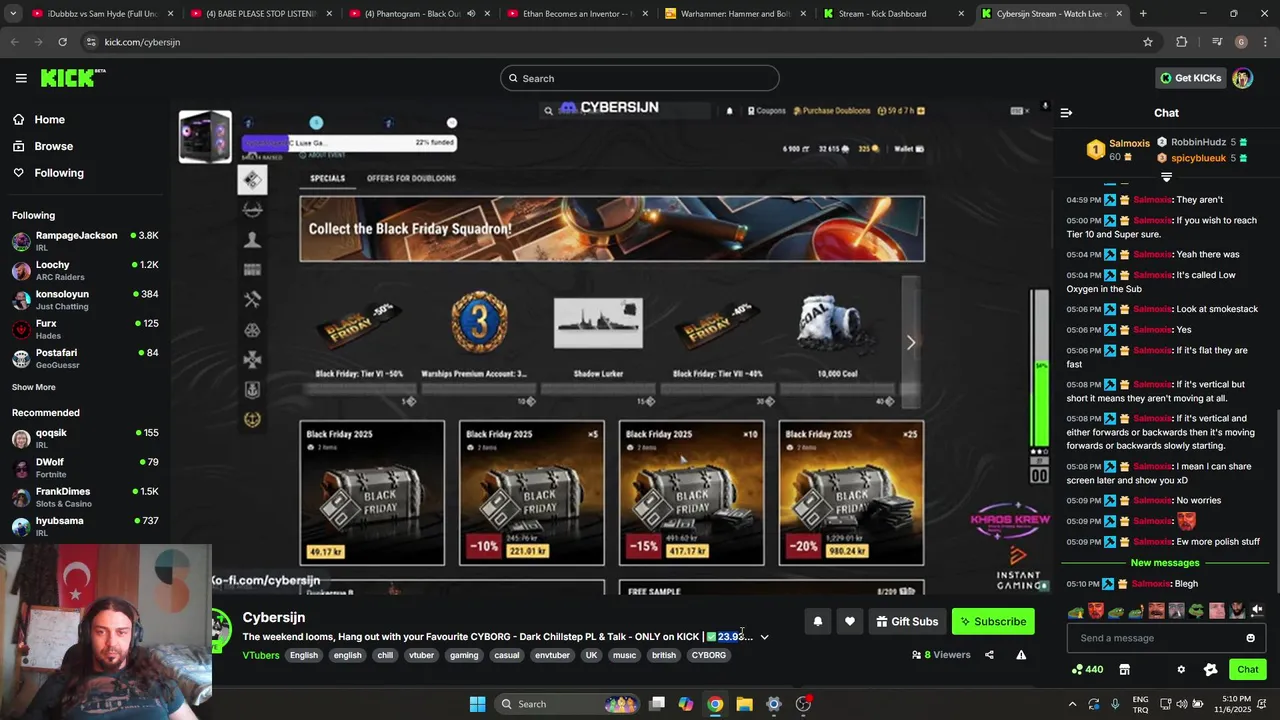Image resolution: width=1280 pixels, height=720 pixels.
Task: Open konsoloyun channel
Action: pos(85,299)
